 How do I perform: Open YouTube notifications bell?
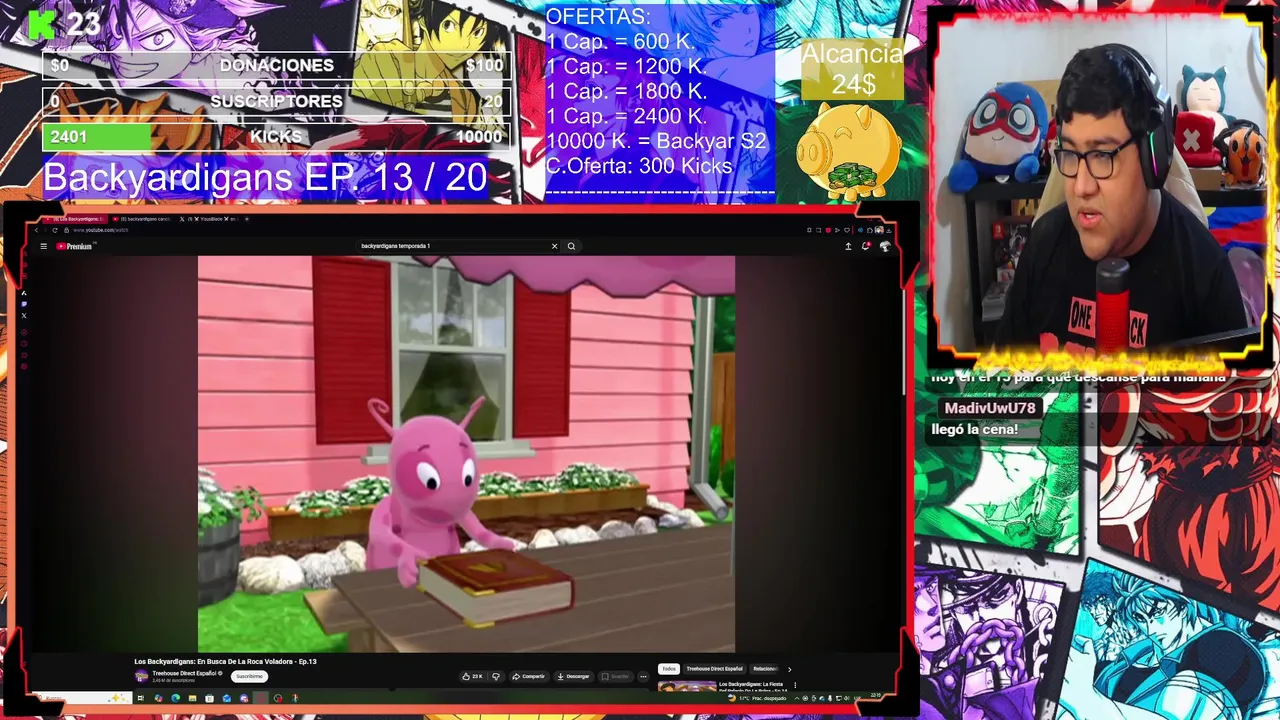pos(866,246)
